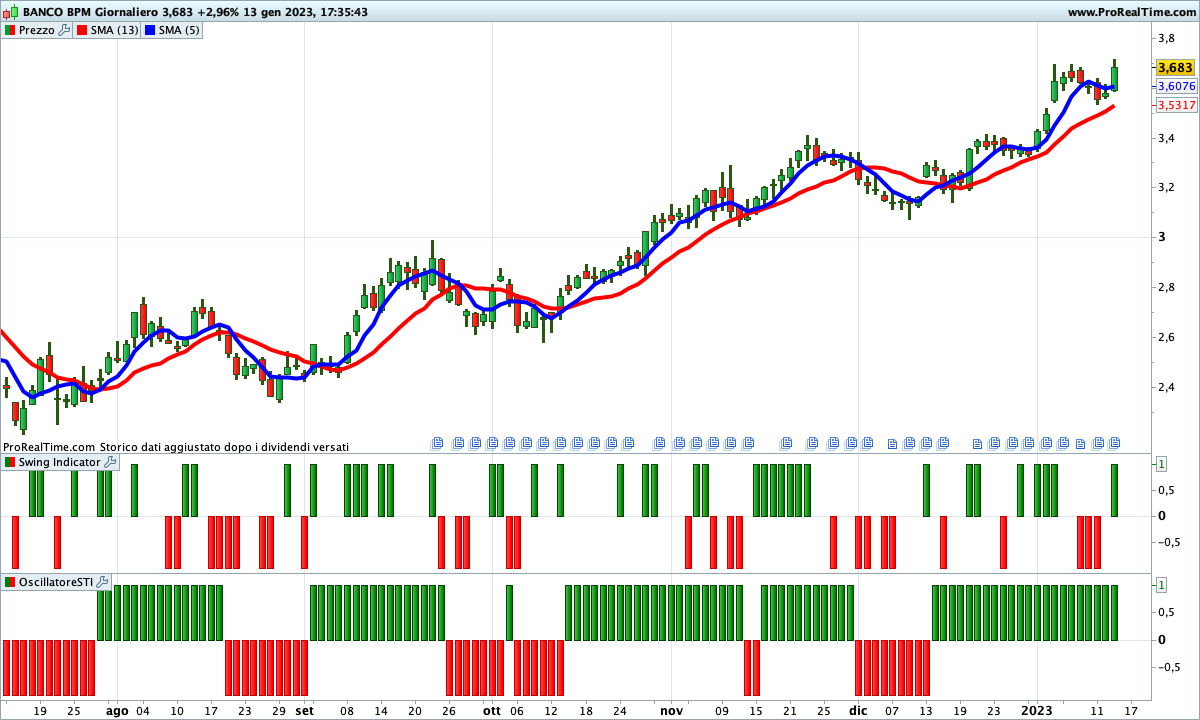Open the www.ProRealTime.com link

point(1132,12)
